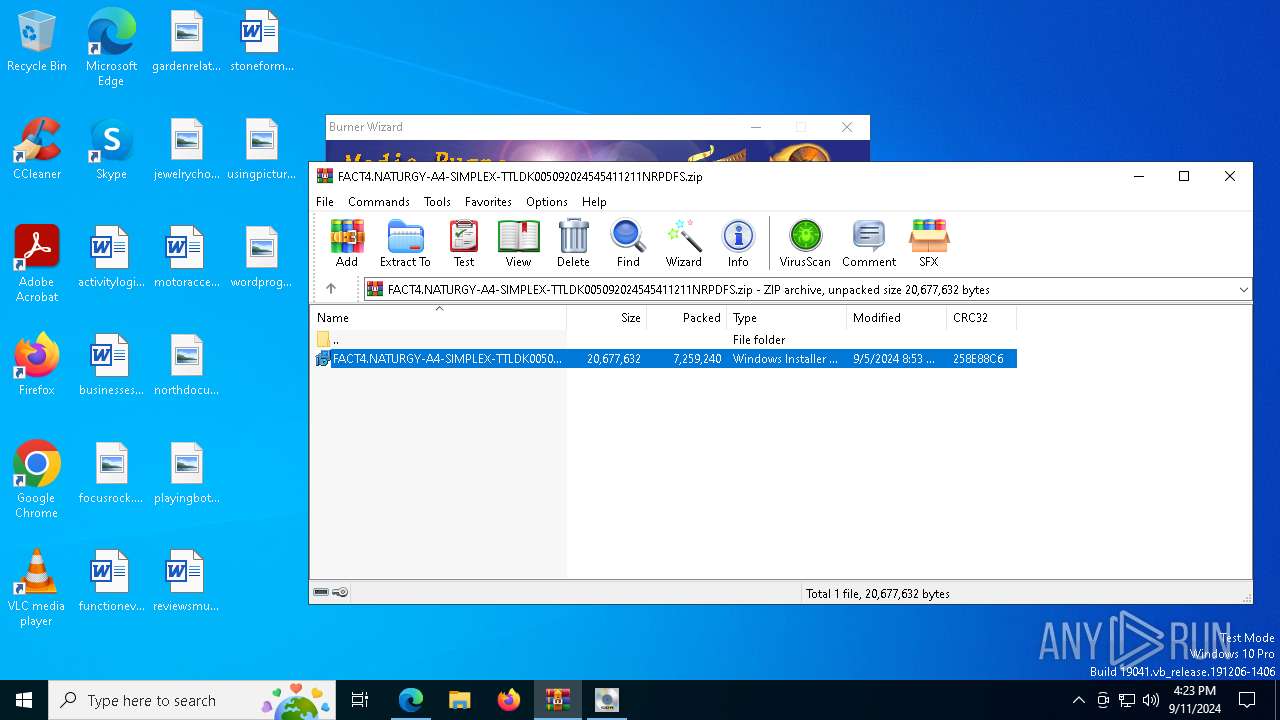Open VLC media player shortcut
Image resolution: width=1280 pixels, height=720 pixels.
[x=37, y=587]
